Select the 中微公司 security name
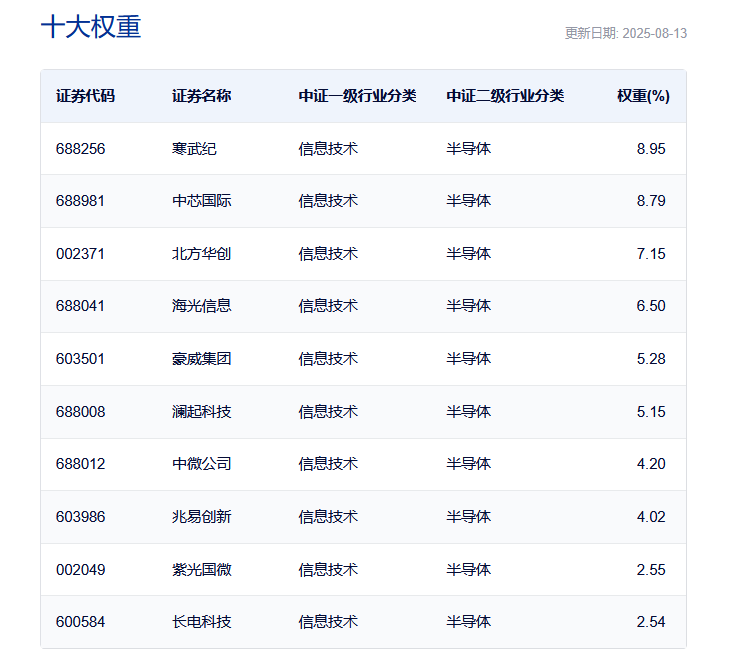This screenshot has width=736, height=672. click(201, 464)
